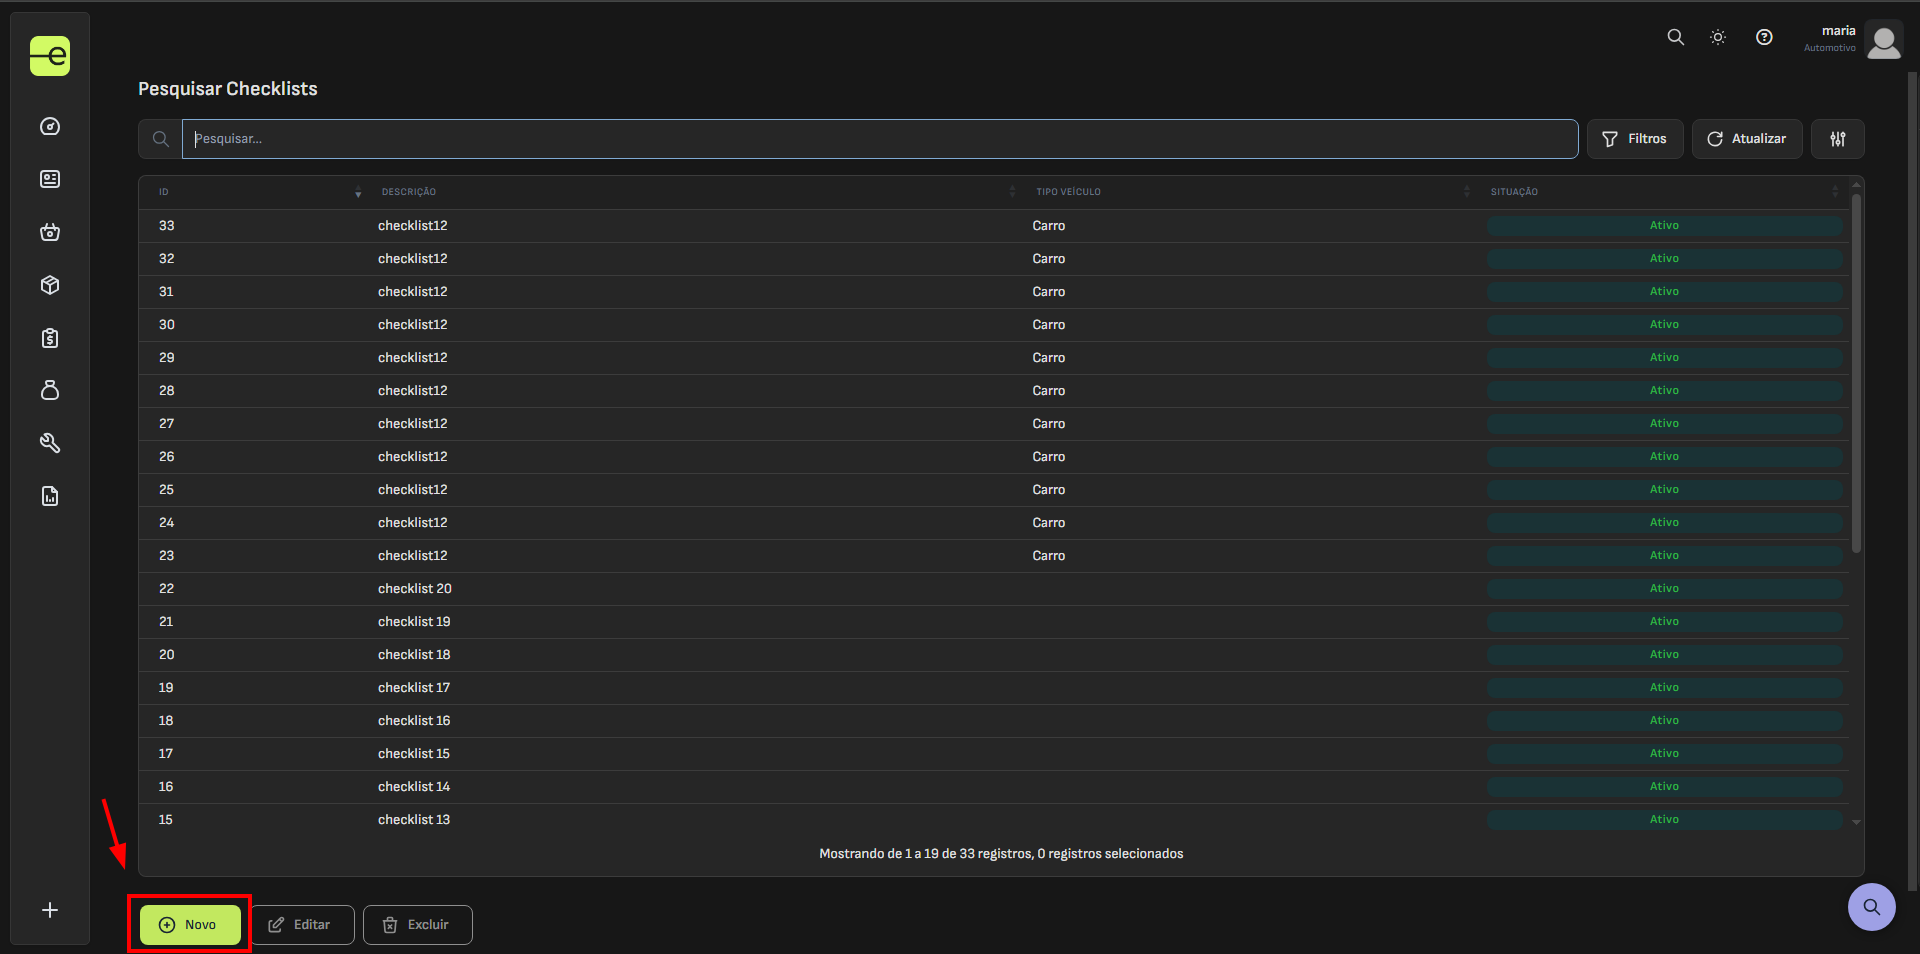This screenshot has height=954, width=1920.
Task: Click checklist12 in row 23
Action: (x=413, y=556)
